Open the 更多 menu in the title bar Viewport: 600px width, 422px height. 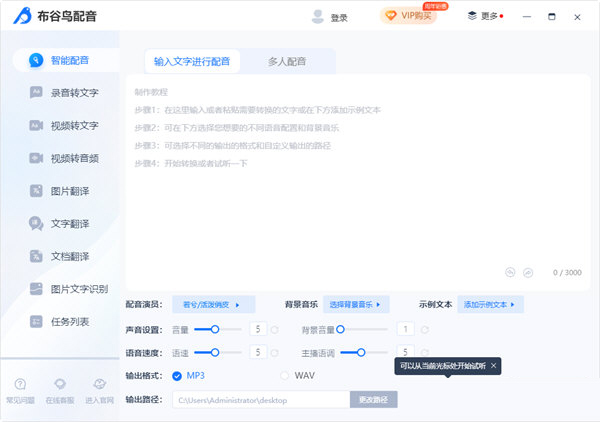(485, 16)
